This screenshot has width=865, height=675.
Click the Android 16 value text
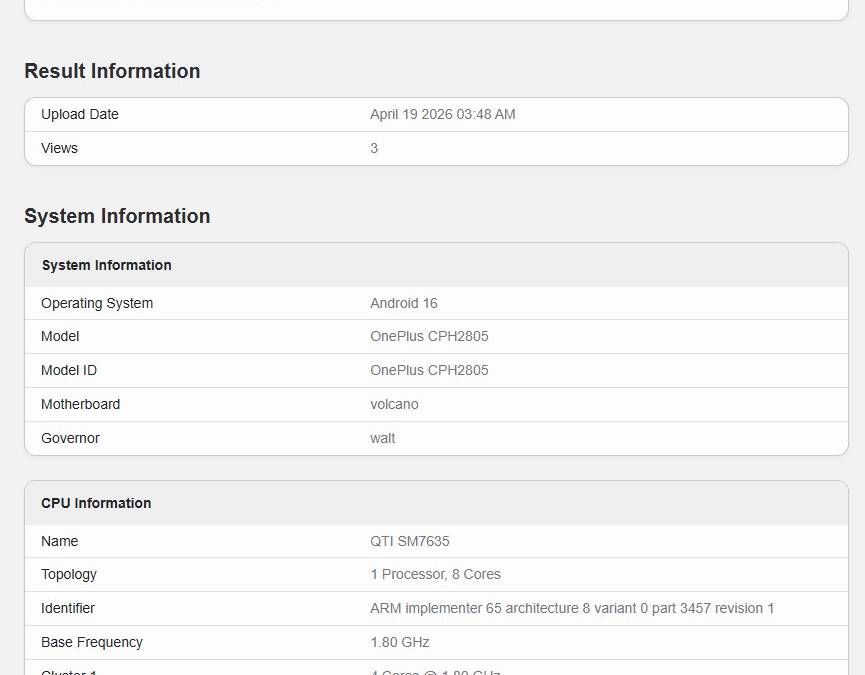tap(404, 303)
